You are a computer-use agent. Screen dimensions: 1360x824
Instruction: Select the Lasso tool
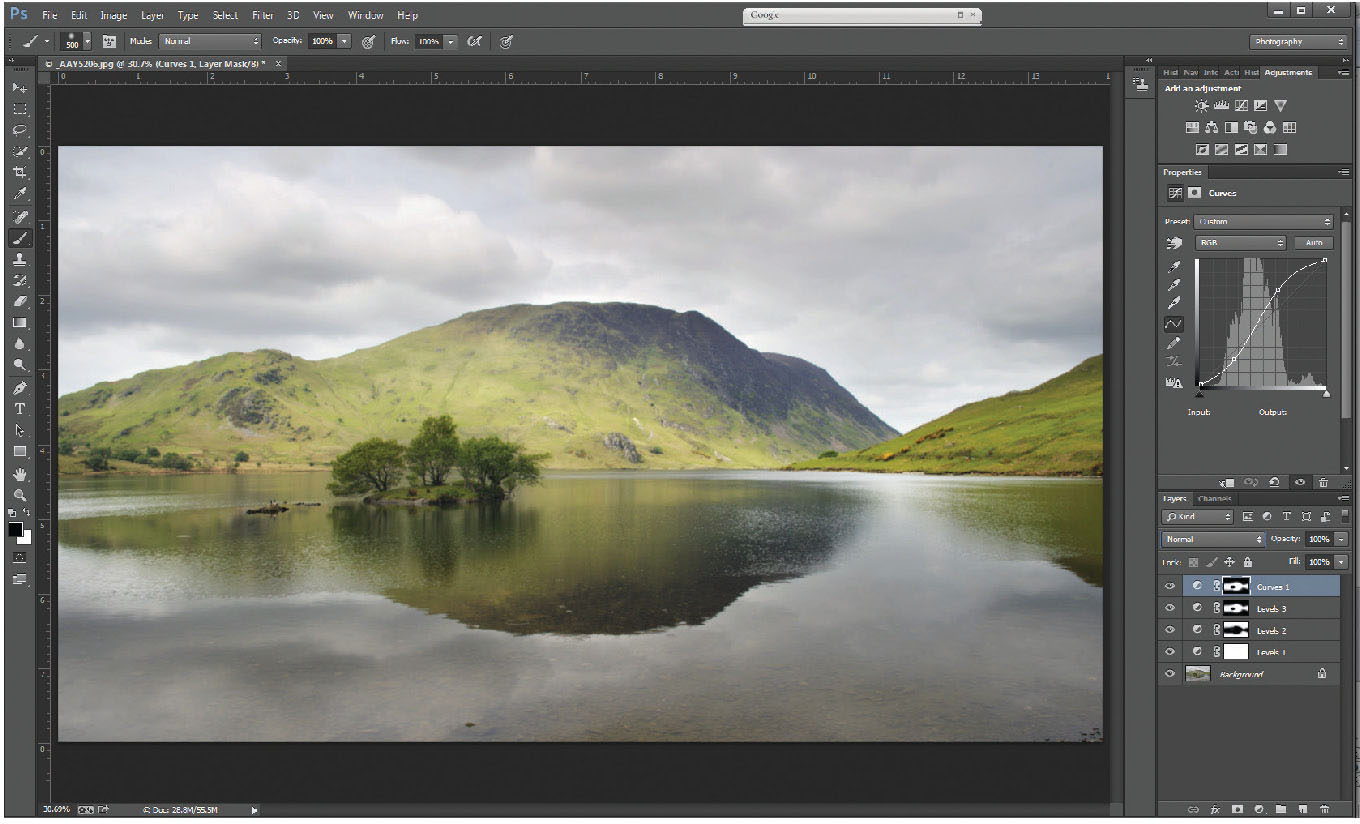(x=20, y=130)
